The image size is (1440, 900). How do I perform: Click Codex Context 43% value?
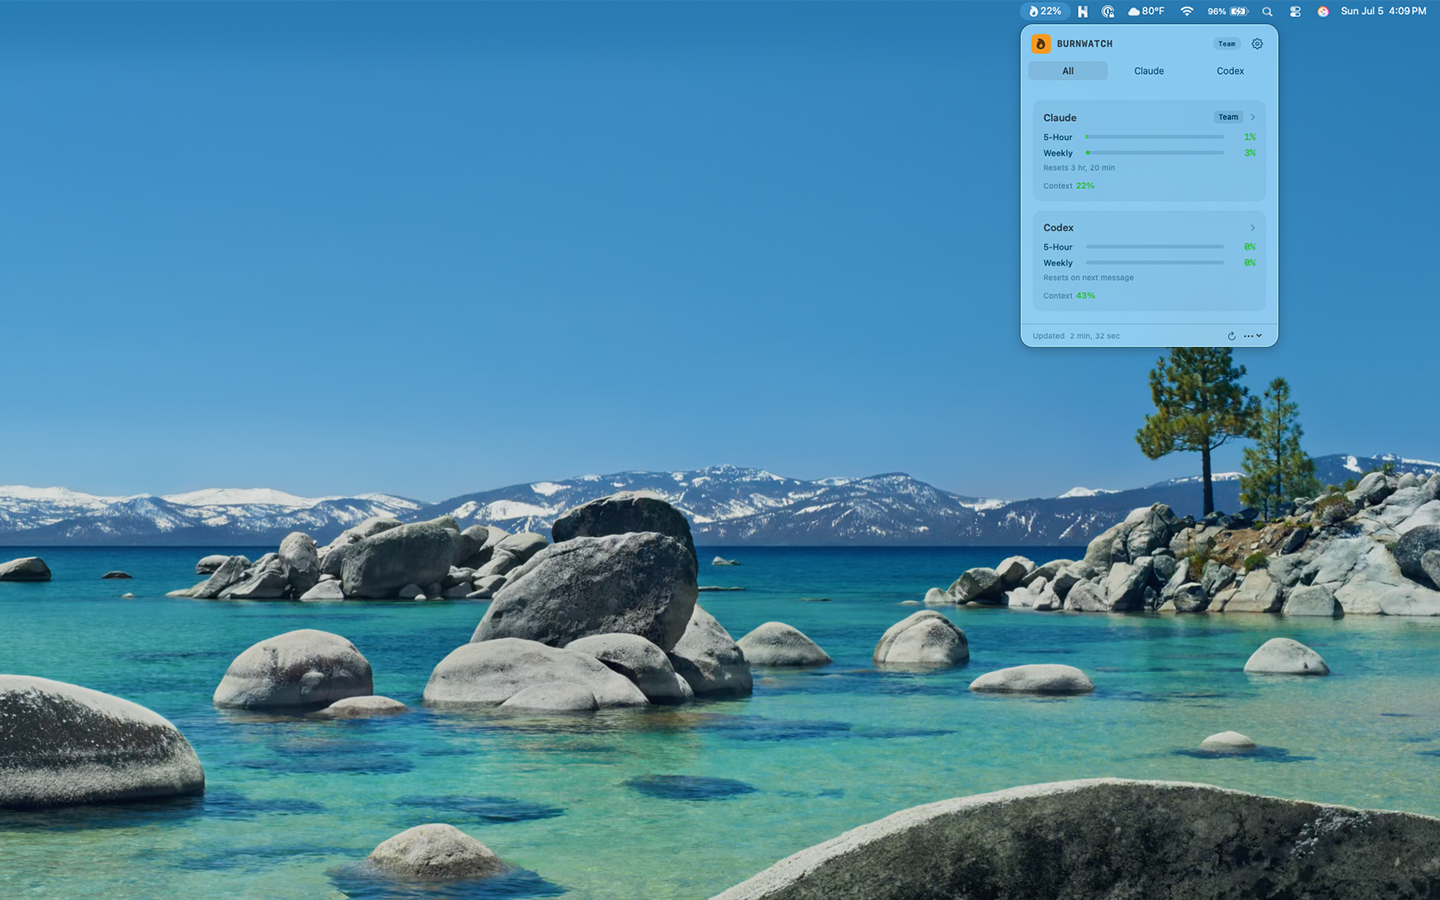[1085, 296]
